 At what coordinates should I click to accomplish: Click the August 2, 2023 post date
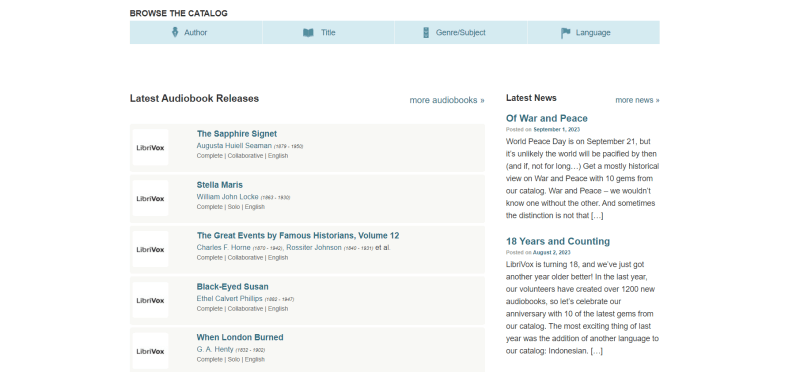click(x=552, y=253)
